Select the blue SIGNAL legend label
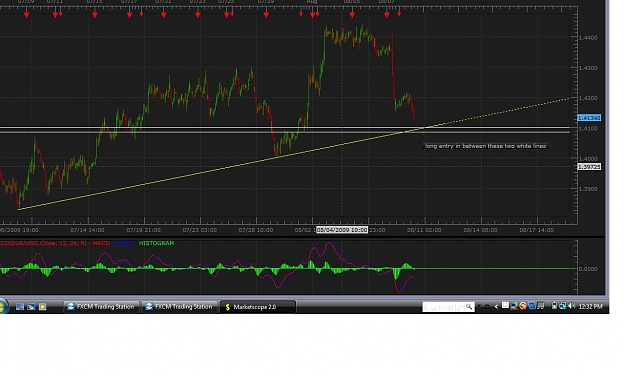The height and width of the screenshot is (375, 625). [x=124, y=243]
